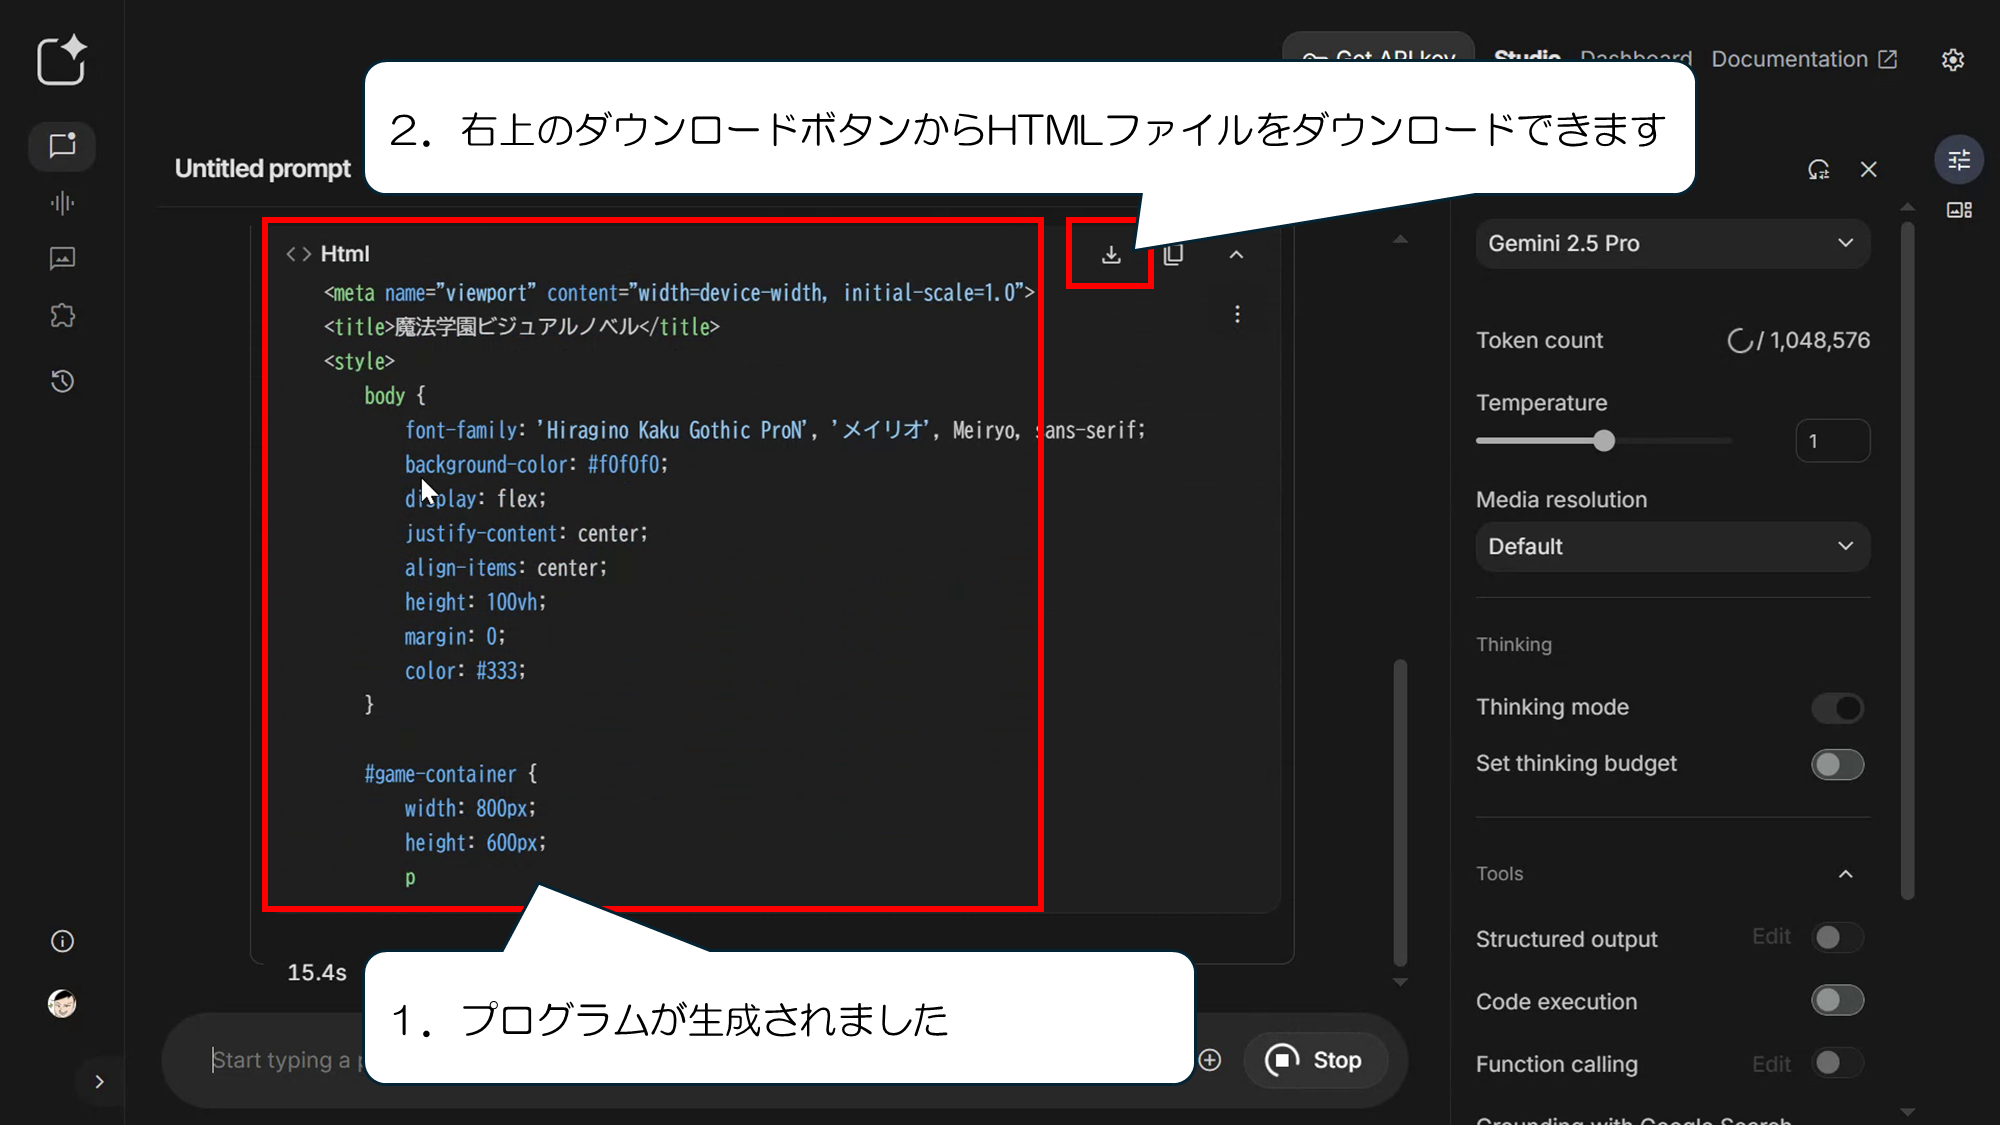
Task: Download the generated HTML code file
Action: pyautogui.click(x=1110, y=255)
